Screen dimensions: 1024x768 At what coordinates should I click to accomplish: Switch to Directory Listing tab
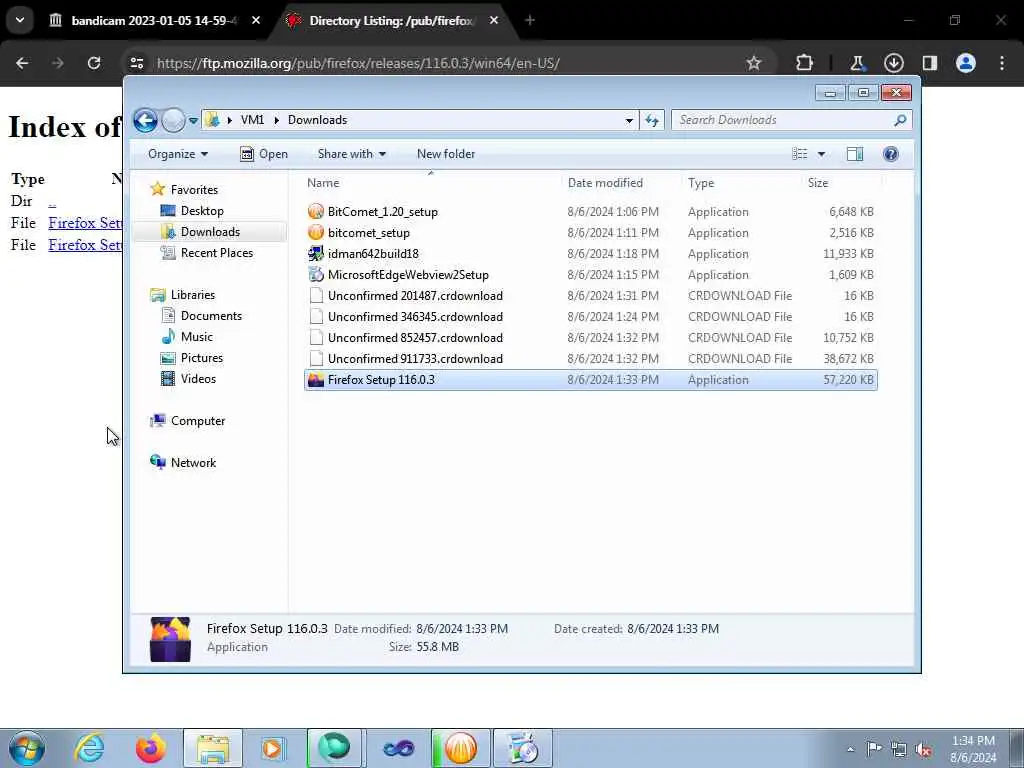tap(391, 21)
